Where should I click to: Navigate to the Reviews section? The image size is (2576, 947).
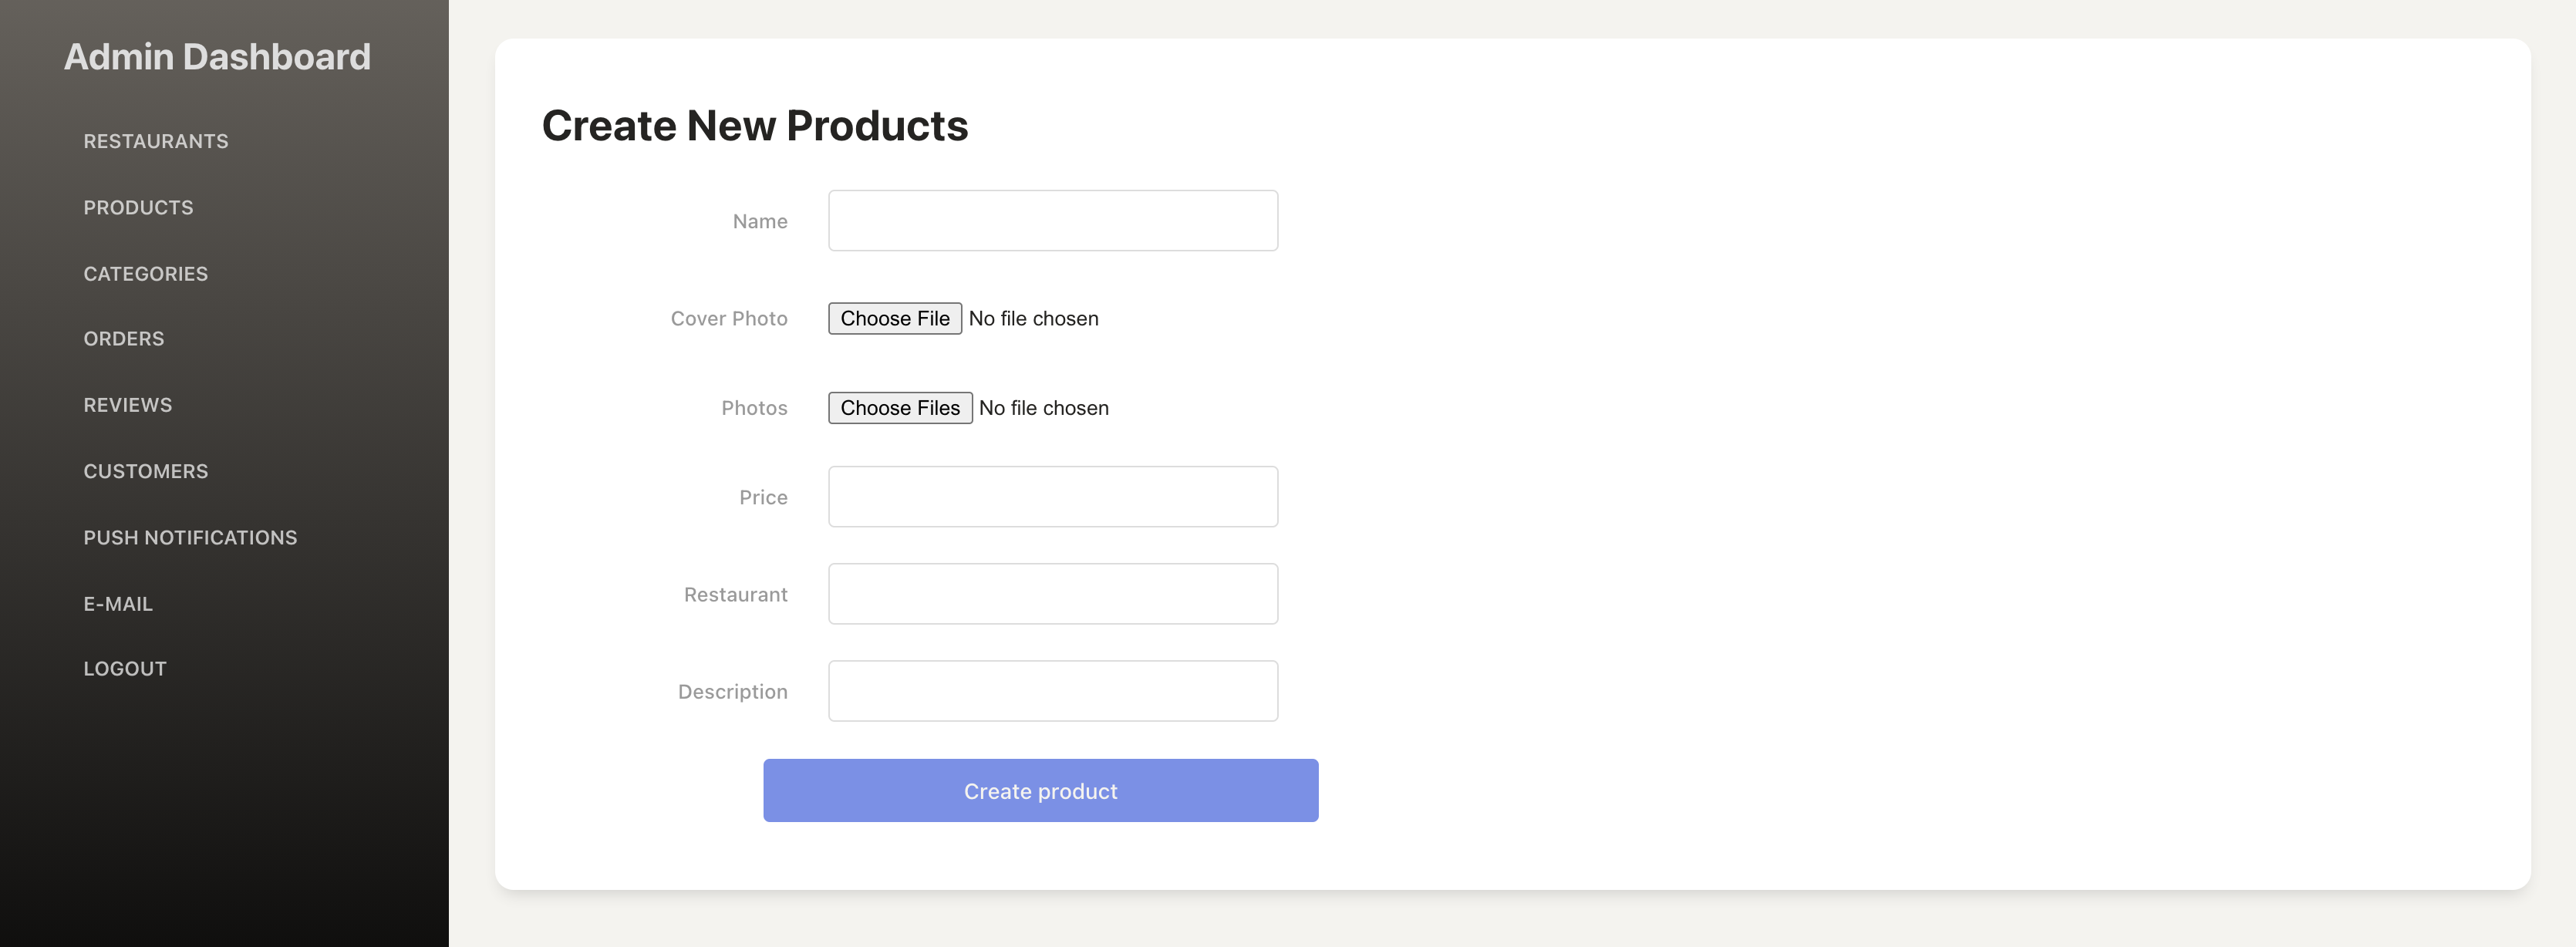[128, 405]
